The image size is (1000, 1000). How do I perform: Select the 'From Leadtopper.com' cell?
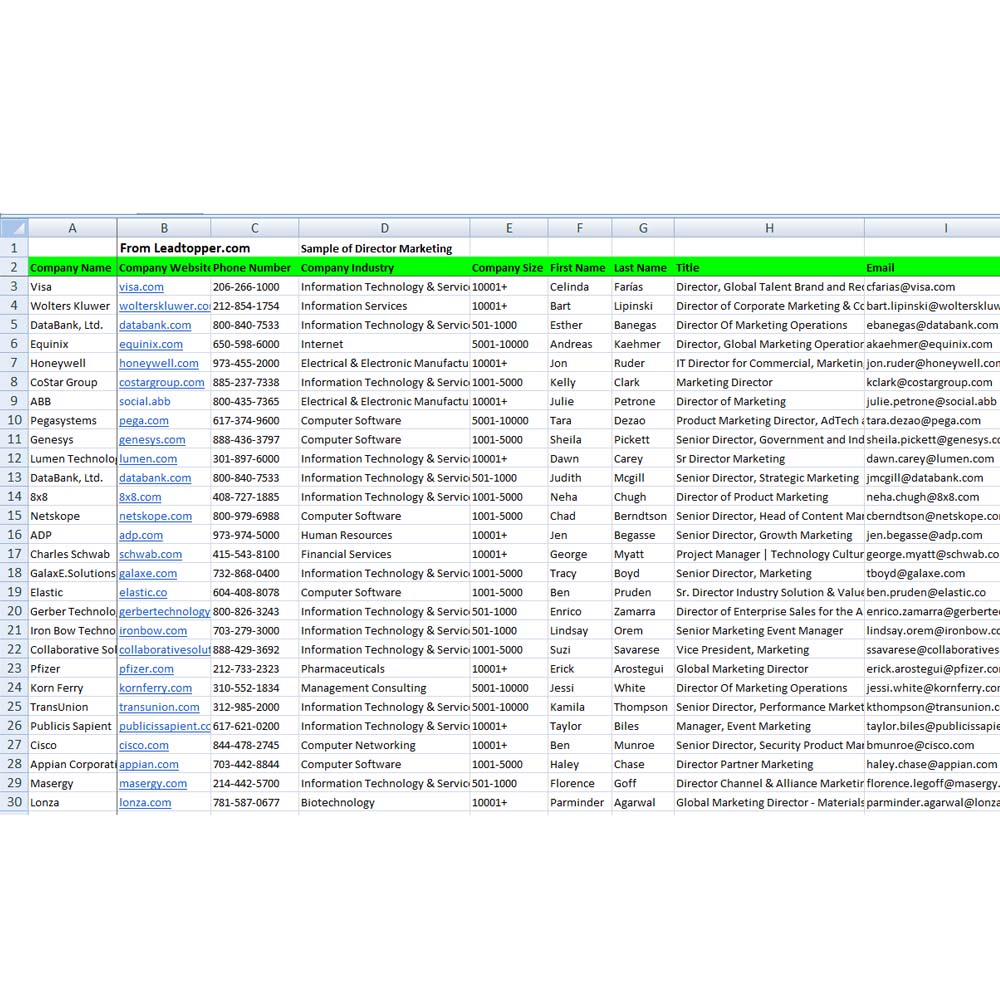(x=185, y=248)
